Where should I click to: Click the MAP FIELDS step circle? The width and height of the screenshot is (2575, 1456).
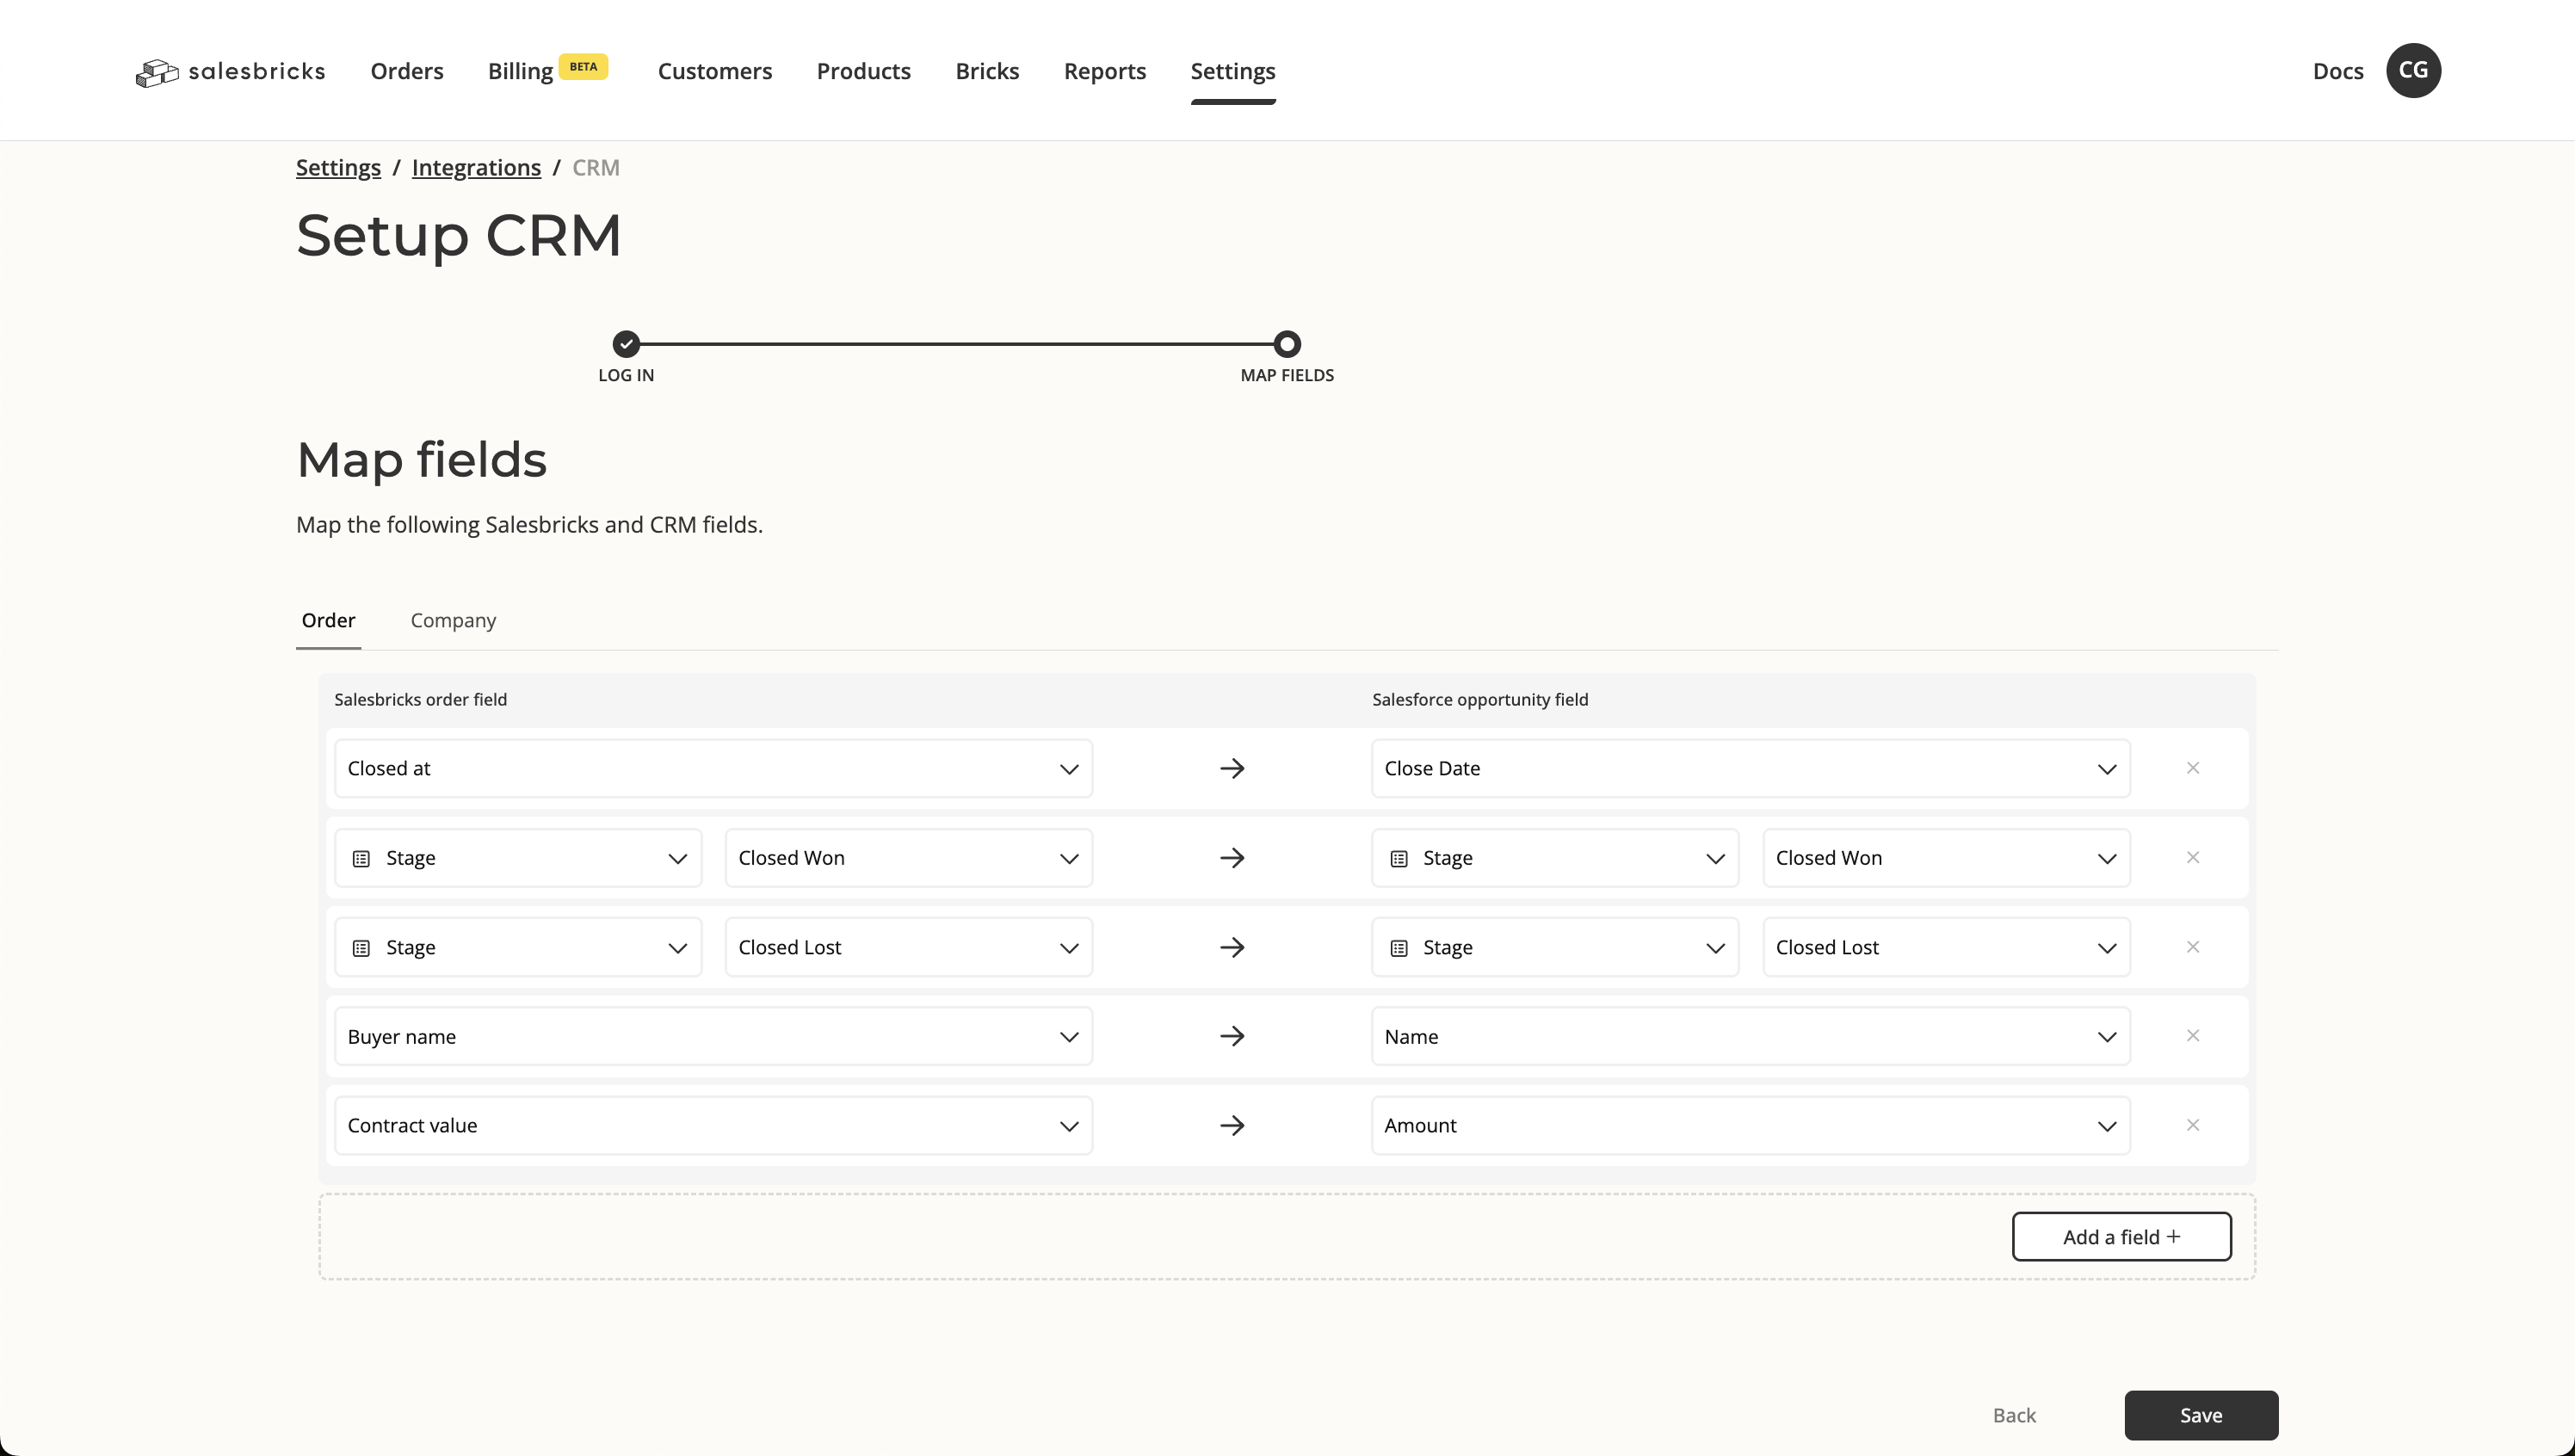pyautogui.click(x=1287, y=344)
